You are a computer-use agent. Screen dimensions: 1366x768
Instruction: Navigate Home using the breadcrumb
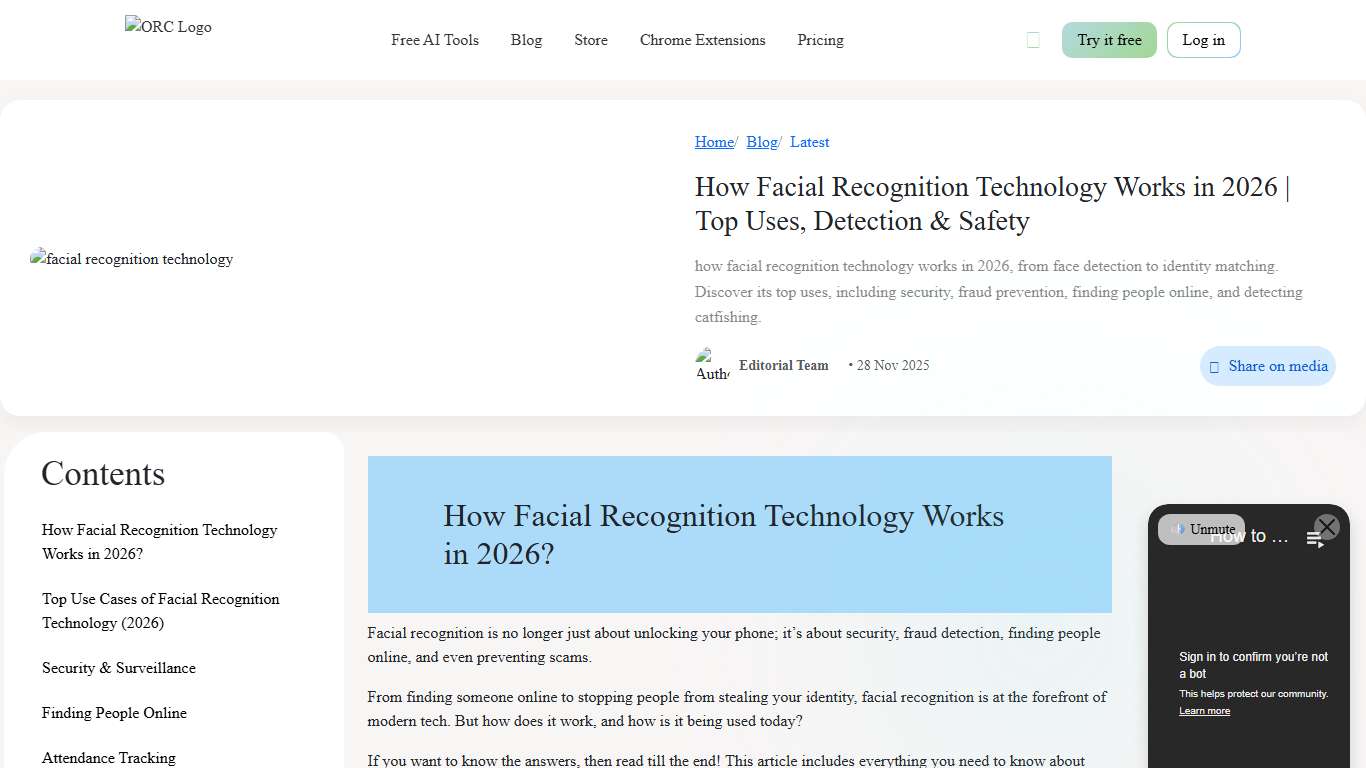(x=713, y=142)
